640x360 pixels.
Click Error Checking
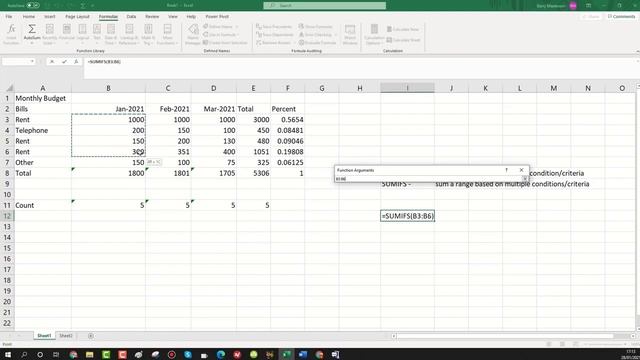tap(316, 35)
